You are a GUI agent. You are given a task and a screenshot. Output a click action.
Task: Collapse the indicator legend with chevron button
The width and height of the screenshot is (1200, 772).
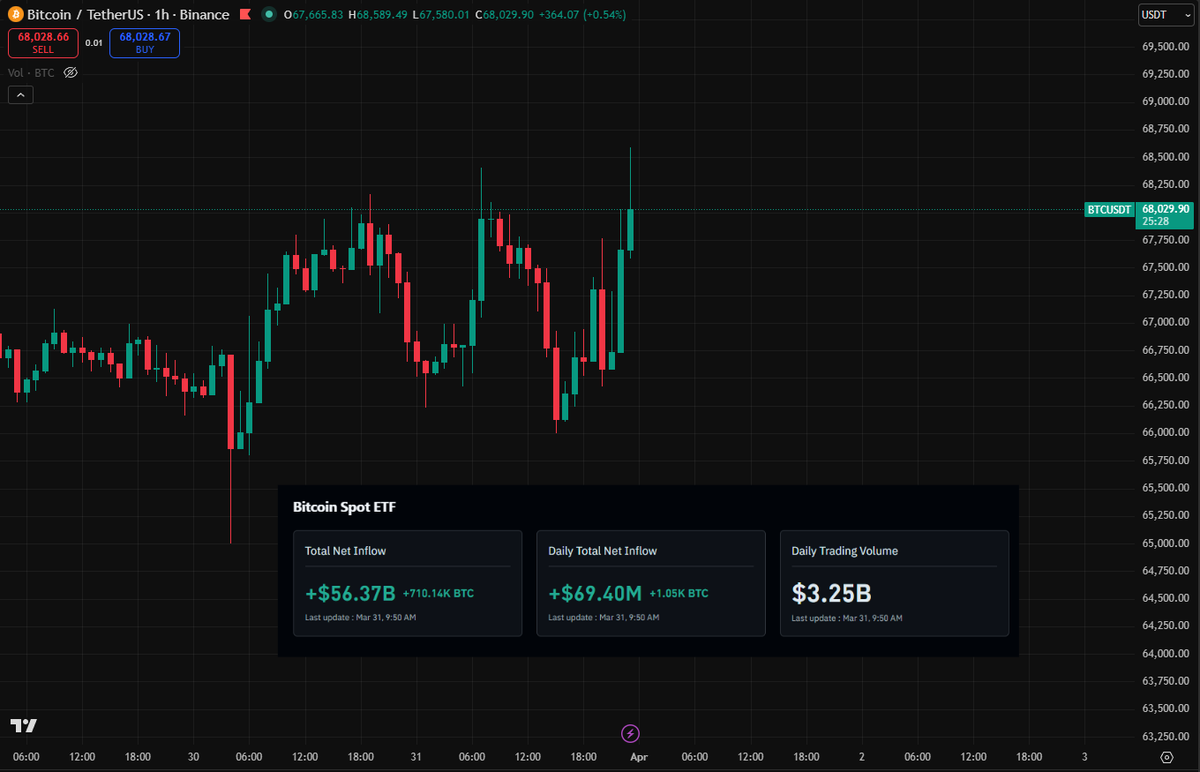tap(21, 95)
